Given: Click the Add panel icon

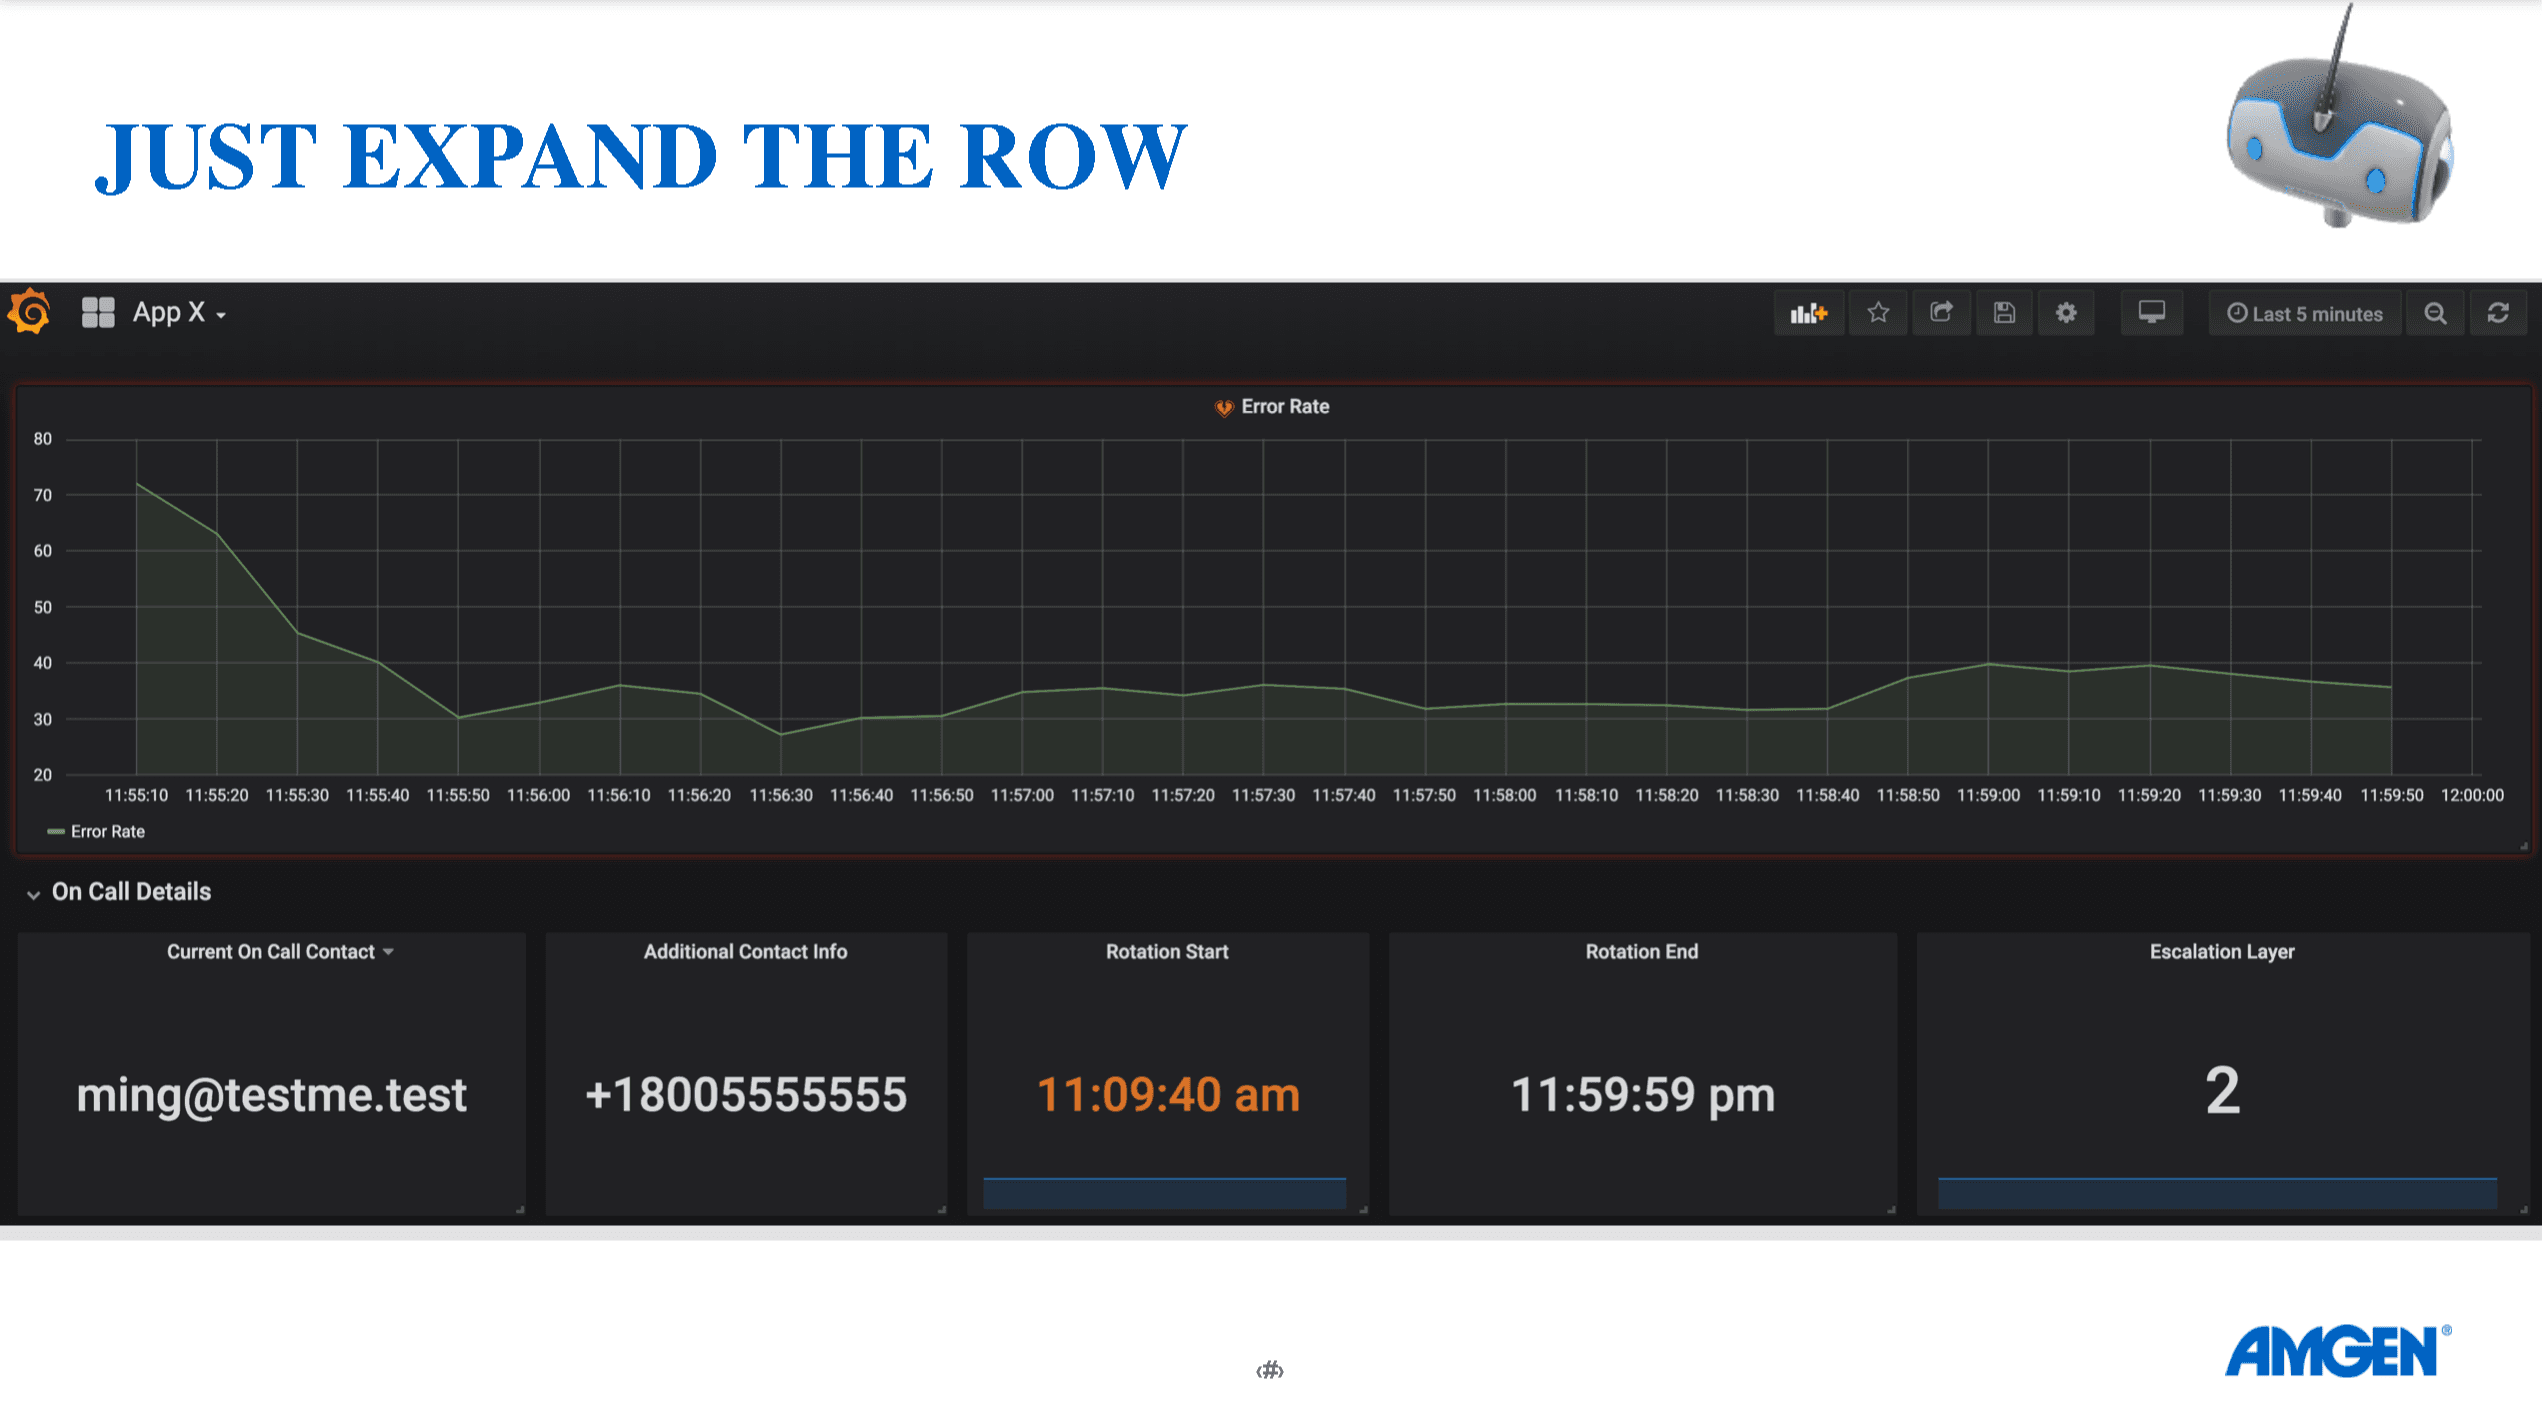Looking at the screenshot, I should 1809,313.
